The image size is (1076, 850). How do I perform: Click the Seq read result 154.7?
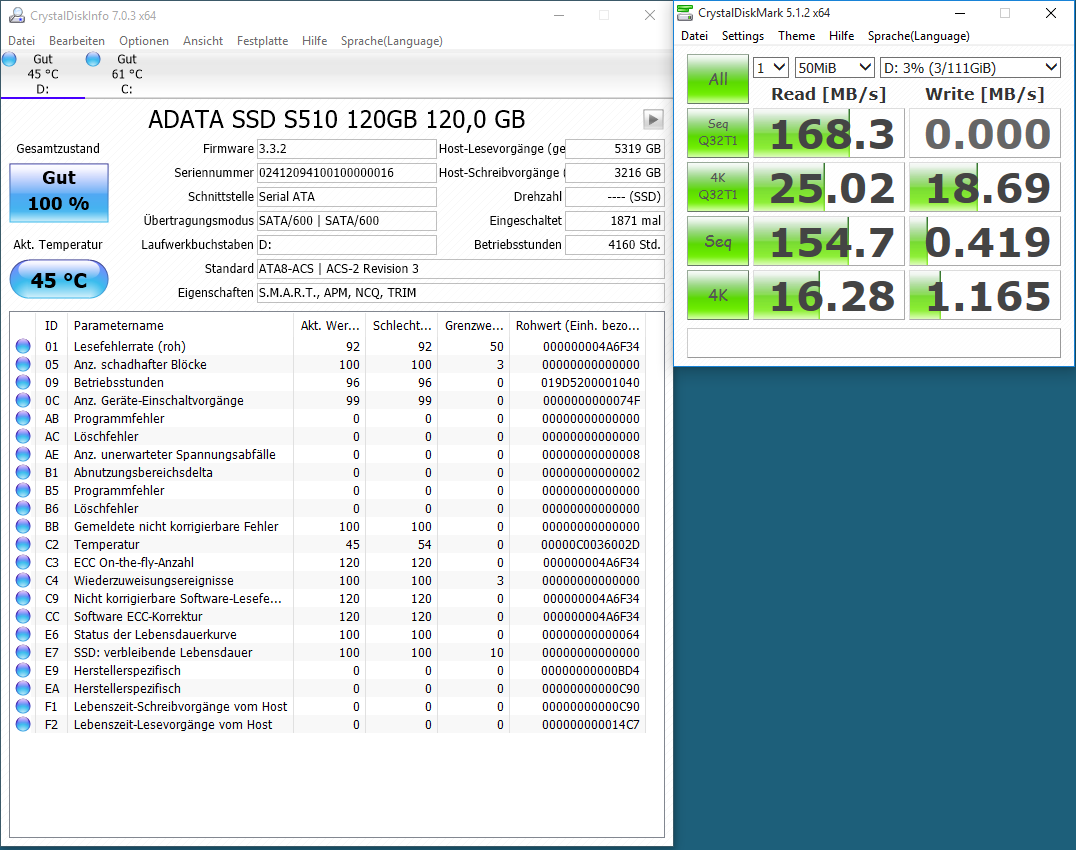point(829,241)
